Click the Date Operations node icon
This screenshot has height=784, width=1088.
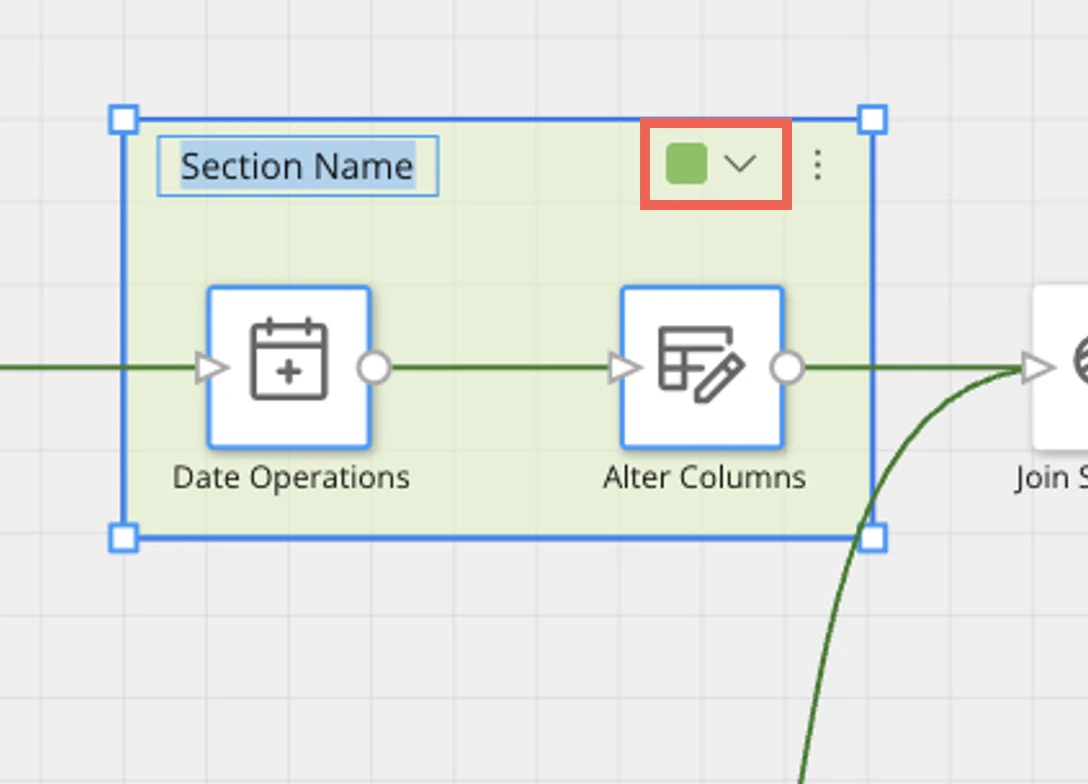coord(289,360)
